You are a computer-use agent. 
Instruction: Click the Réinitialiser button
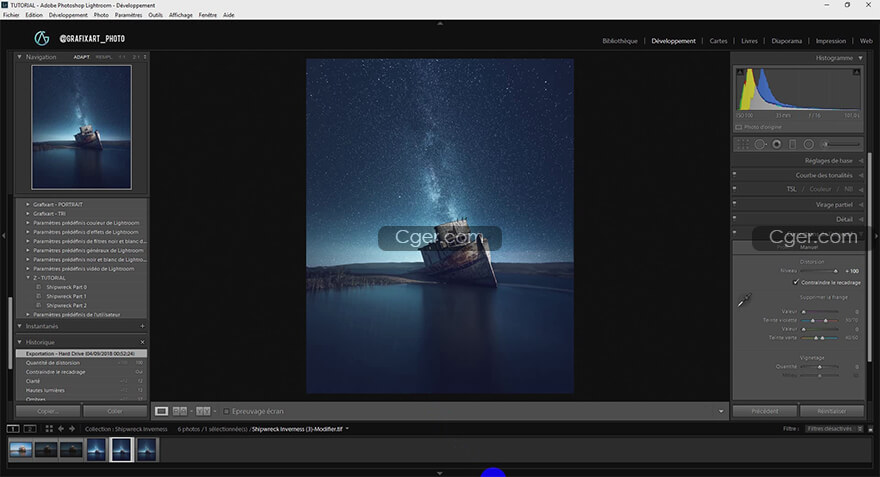tap(832, 411)
